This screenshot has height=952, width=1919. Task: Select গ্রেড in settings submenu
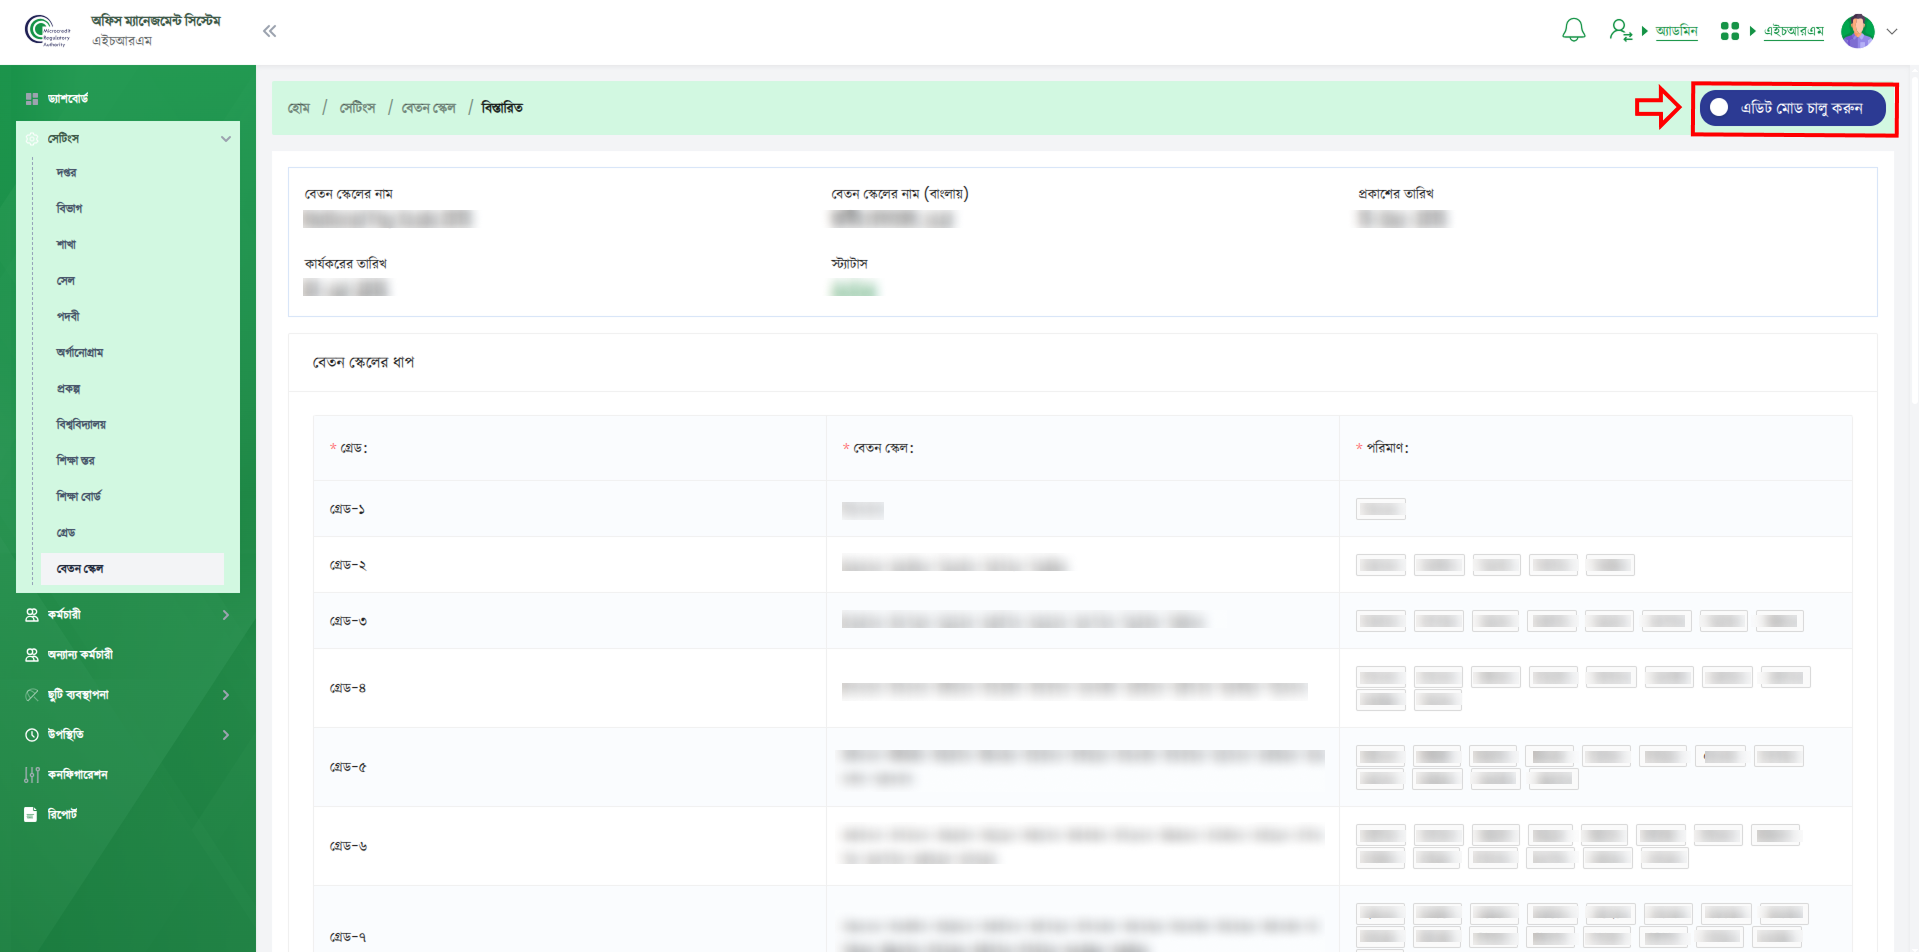coord(66,533)
